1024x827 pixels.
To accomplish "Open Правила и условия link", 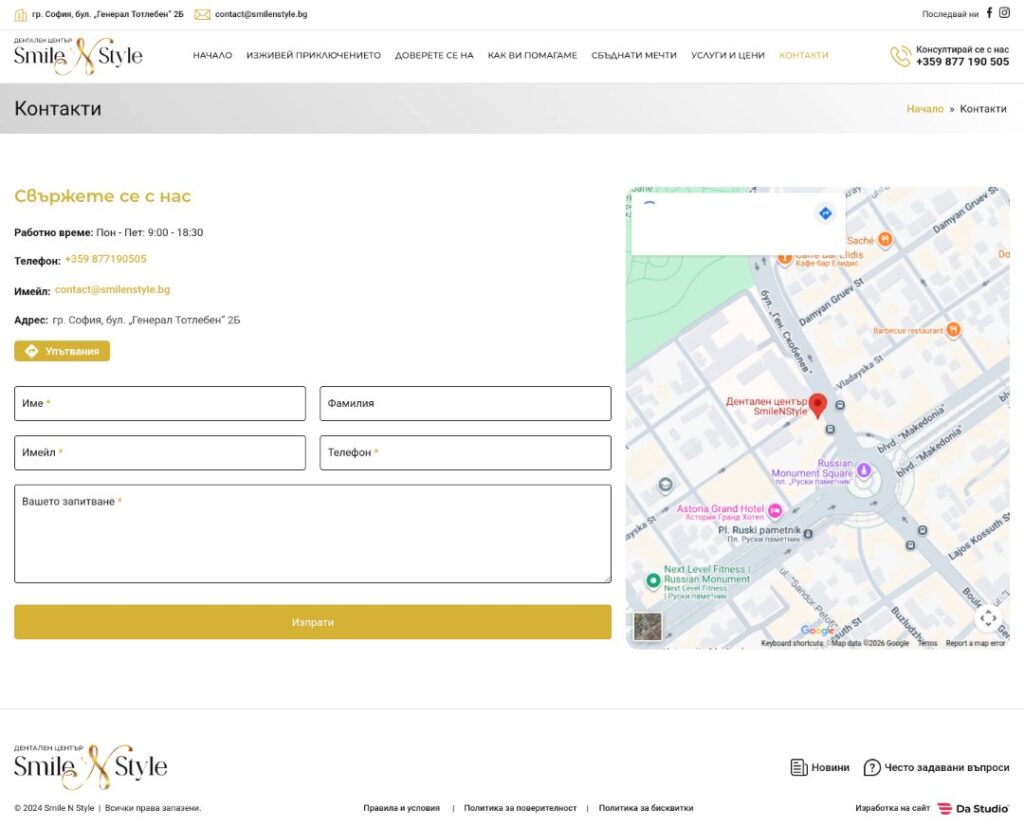I will [x=402, y=808].
